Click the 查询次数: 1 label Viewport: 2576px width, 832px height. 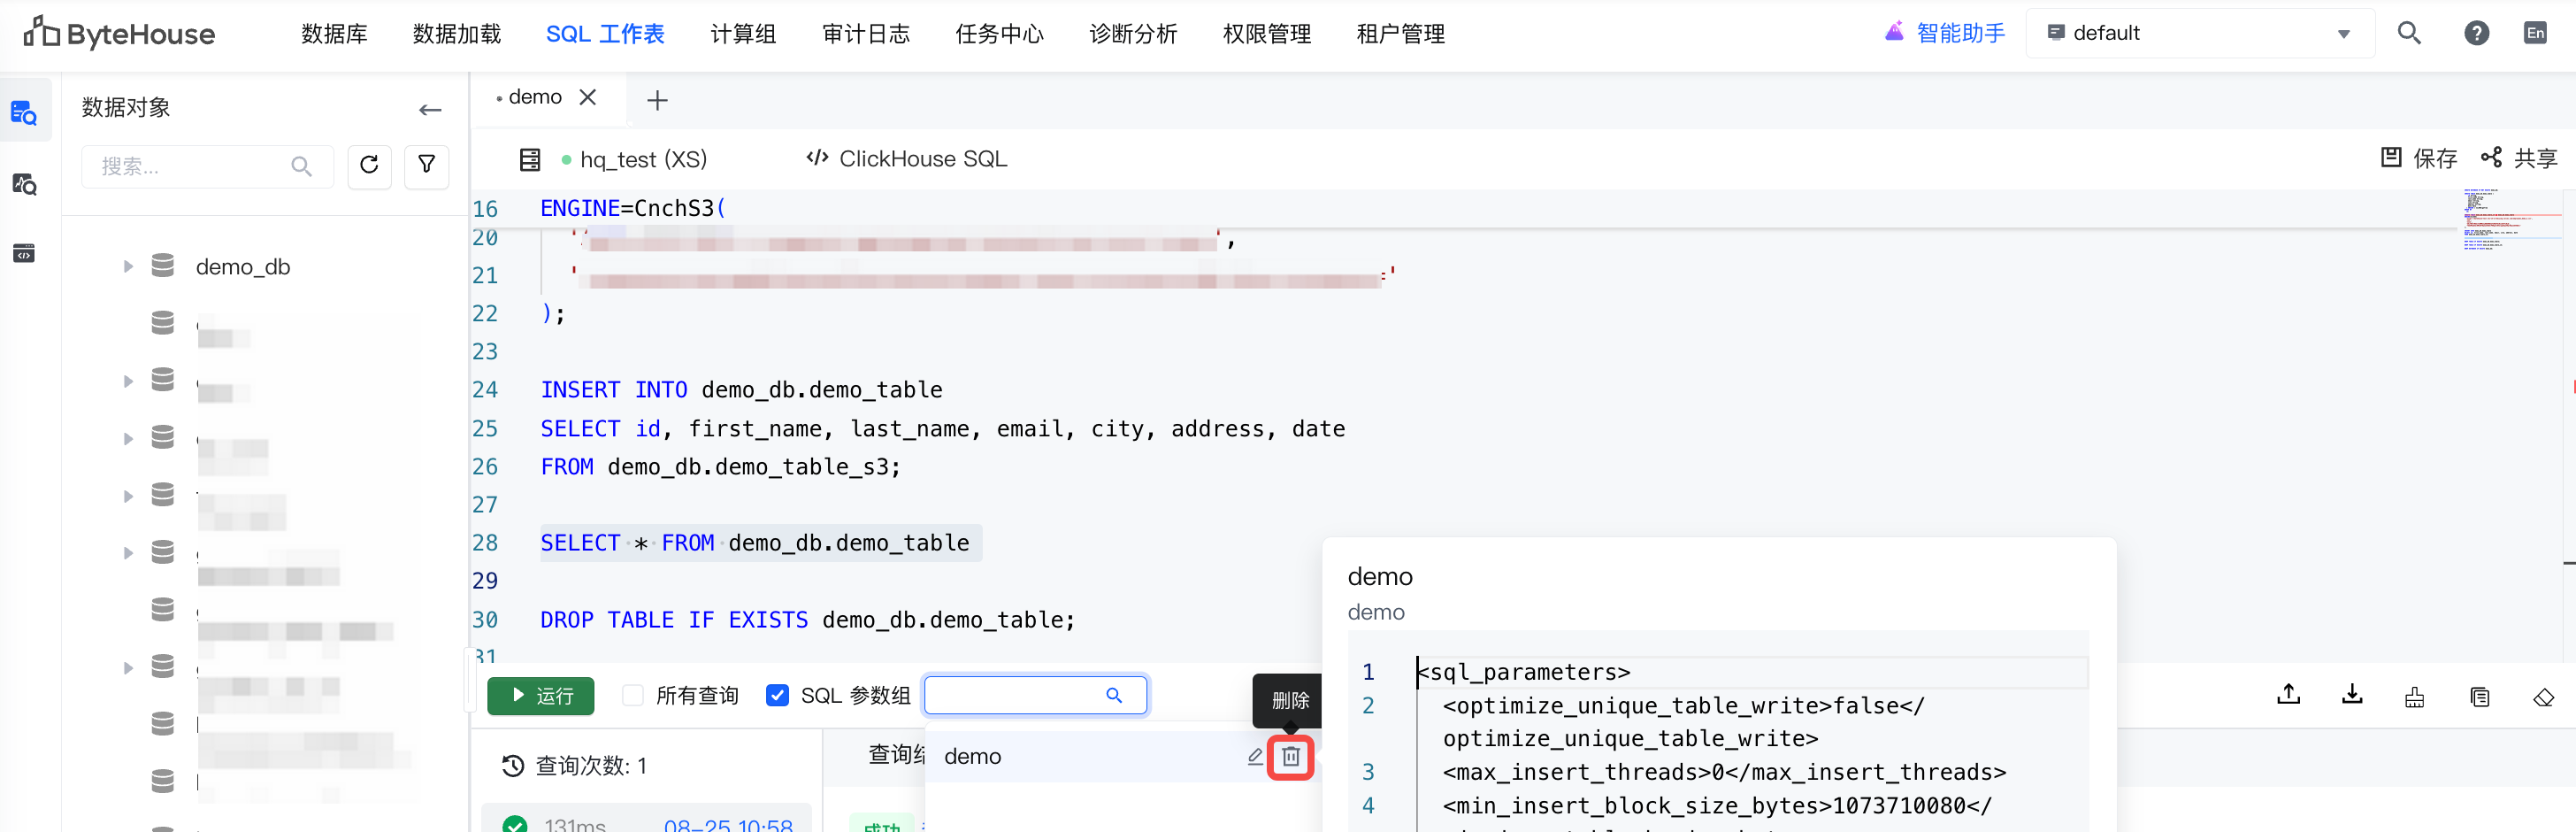click(591, 766)
